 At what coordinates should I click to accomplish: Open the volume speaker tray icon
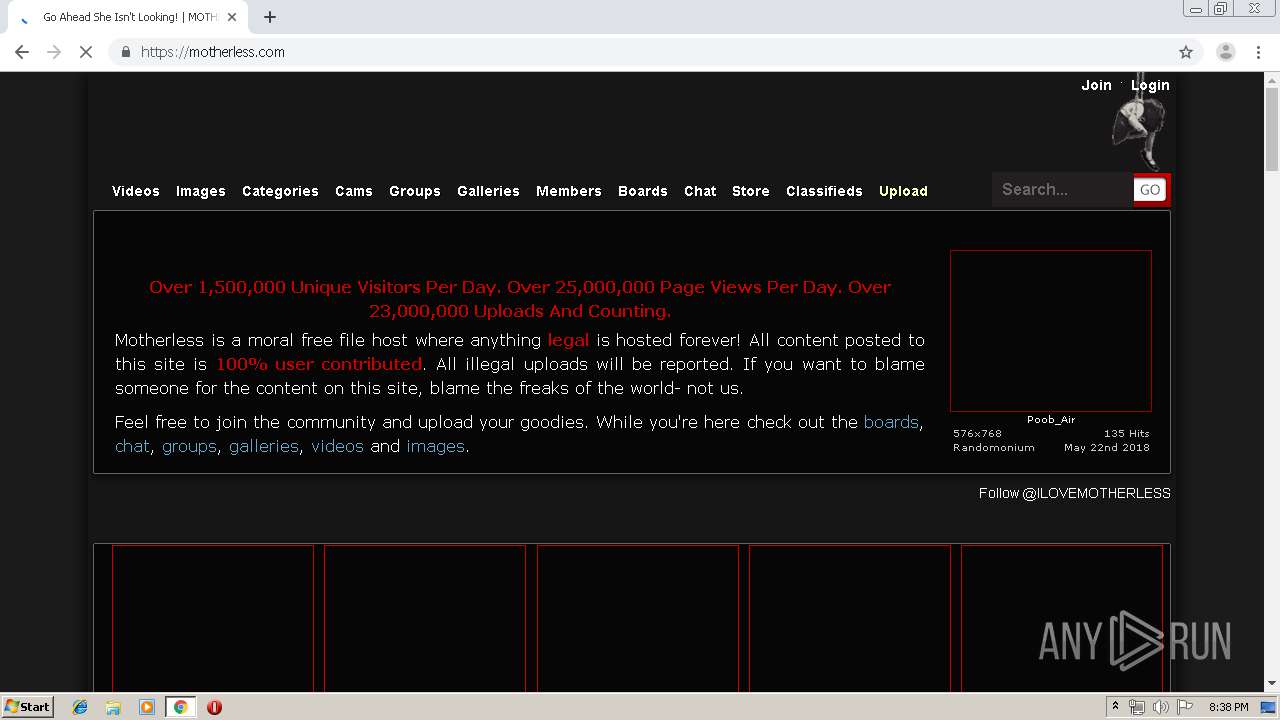tap(1160, 707)
